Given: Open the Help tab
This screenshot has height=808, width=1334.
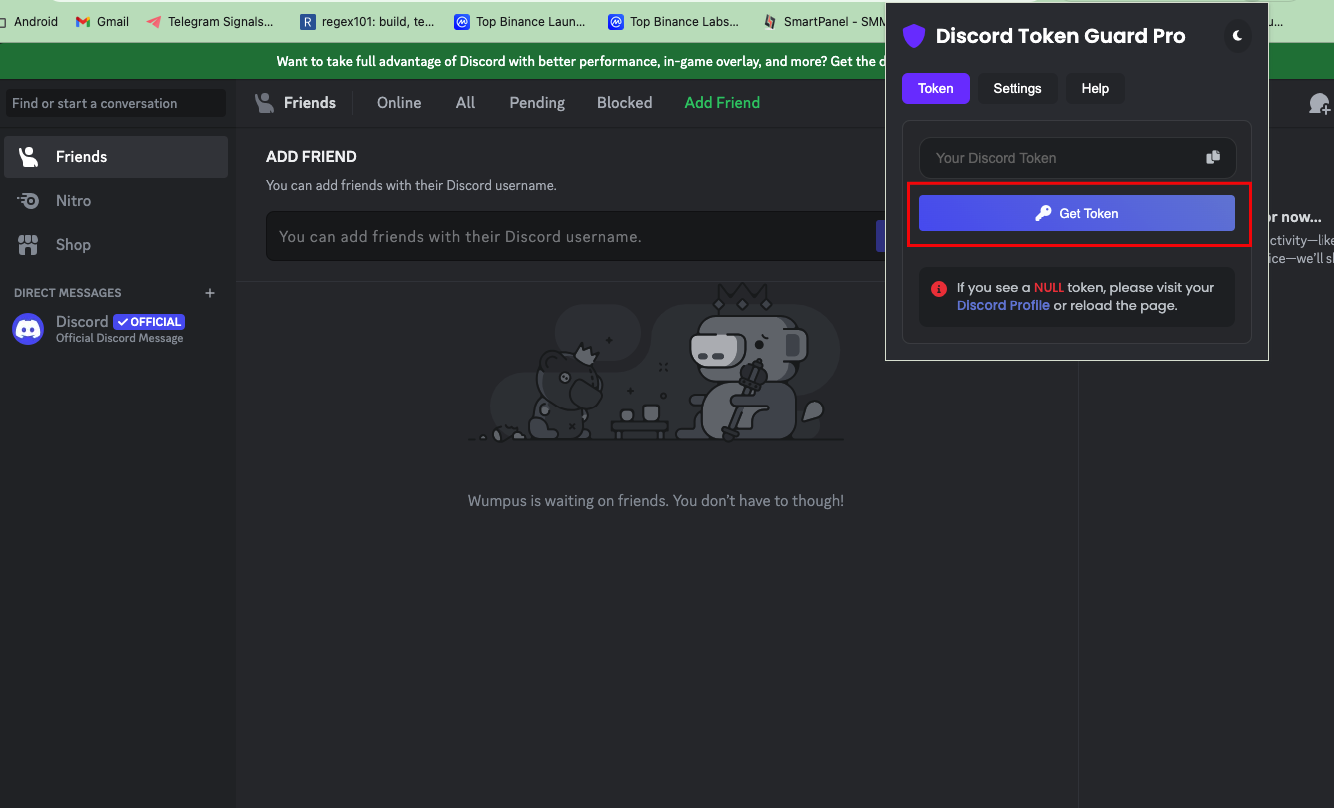Looking at the screenshot, I should click(1095, 88).
